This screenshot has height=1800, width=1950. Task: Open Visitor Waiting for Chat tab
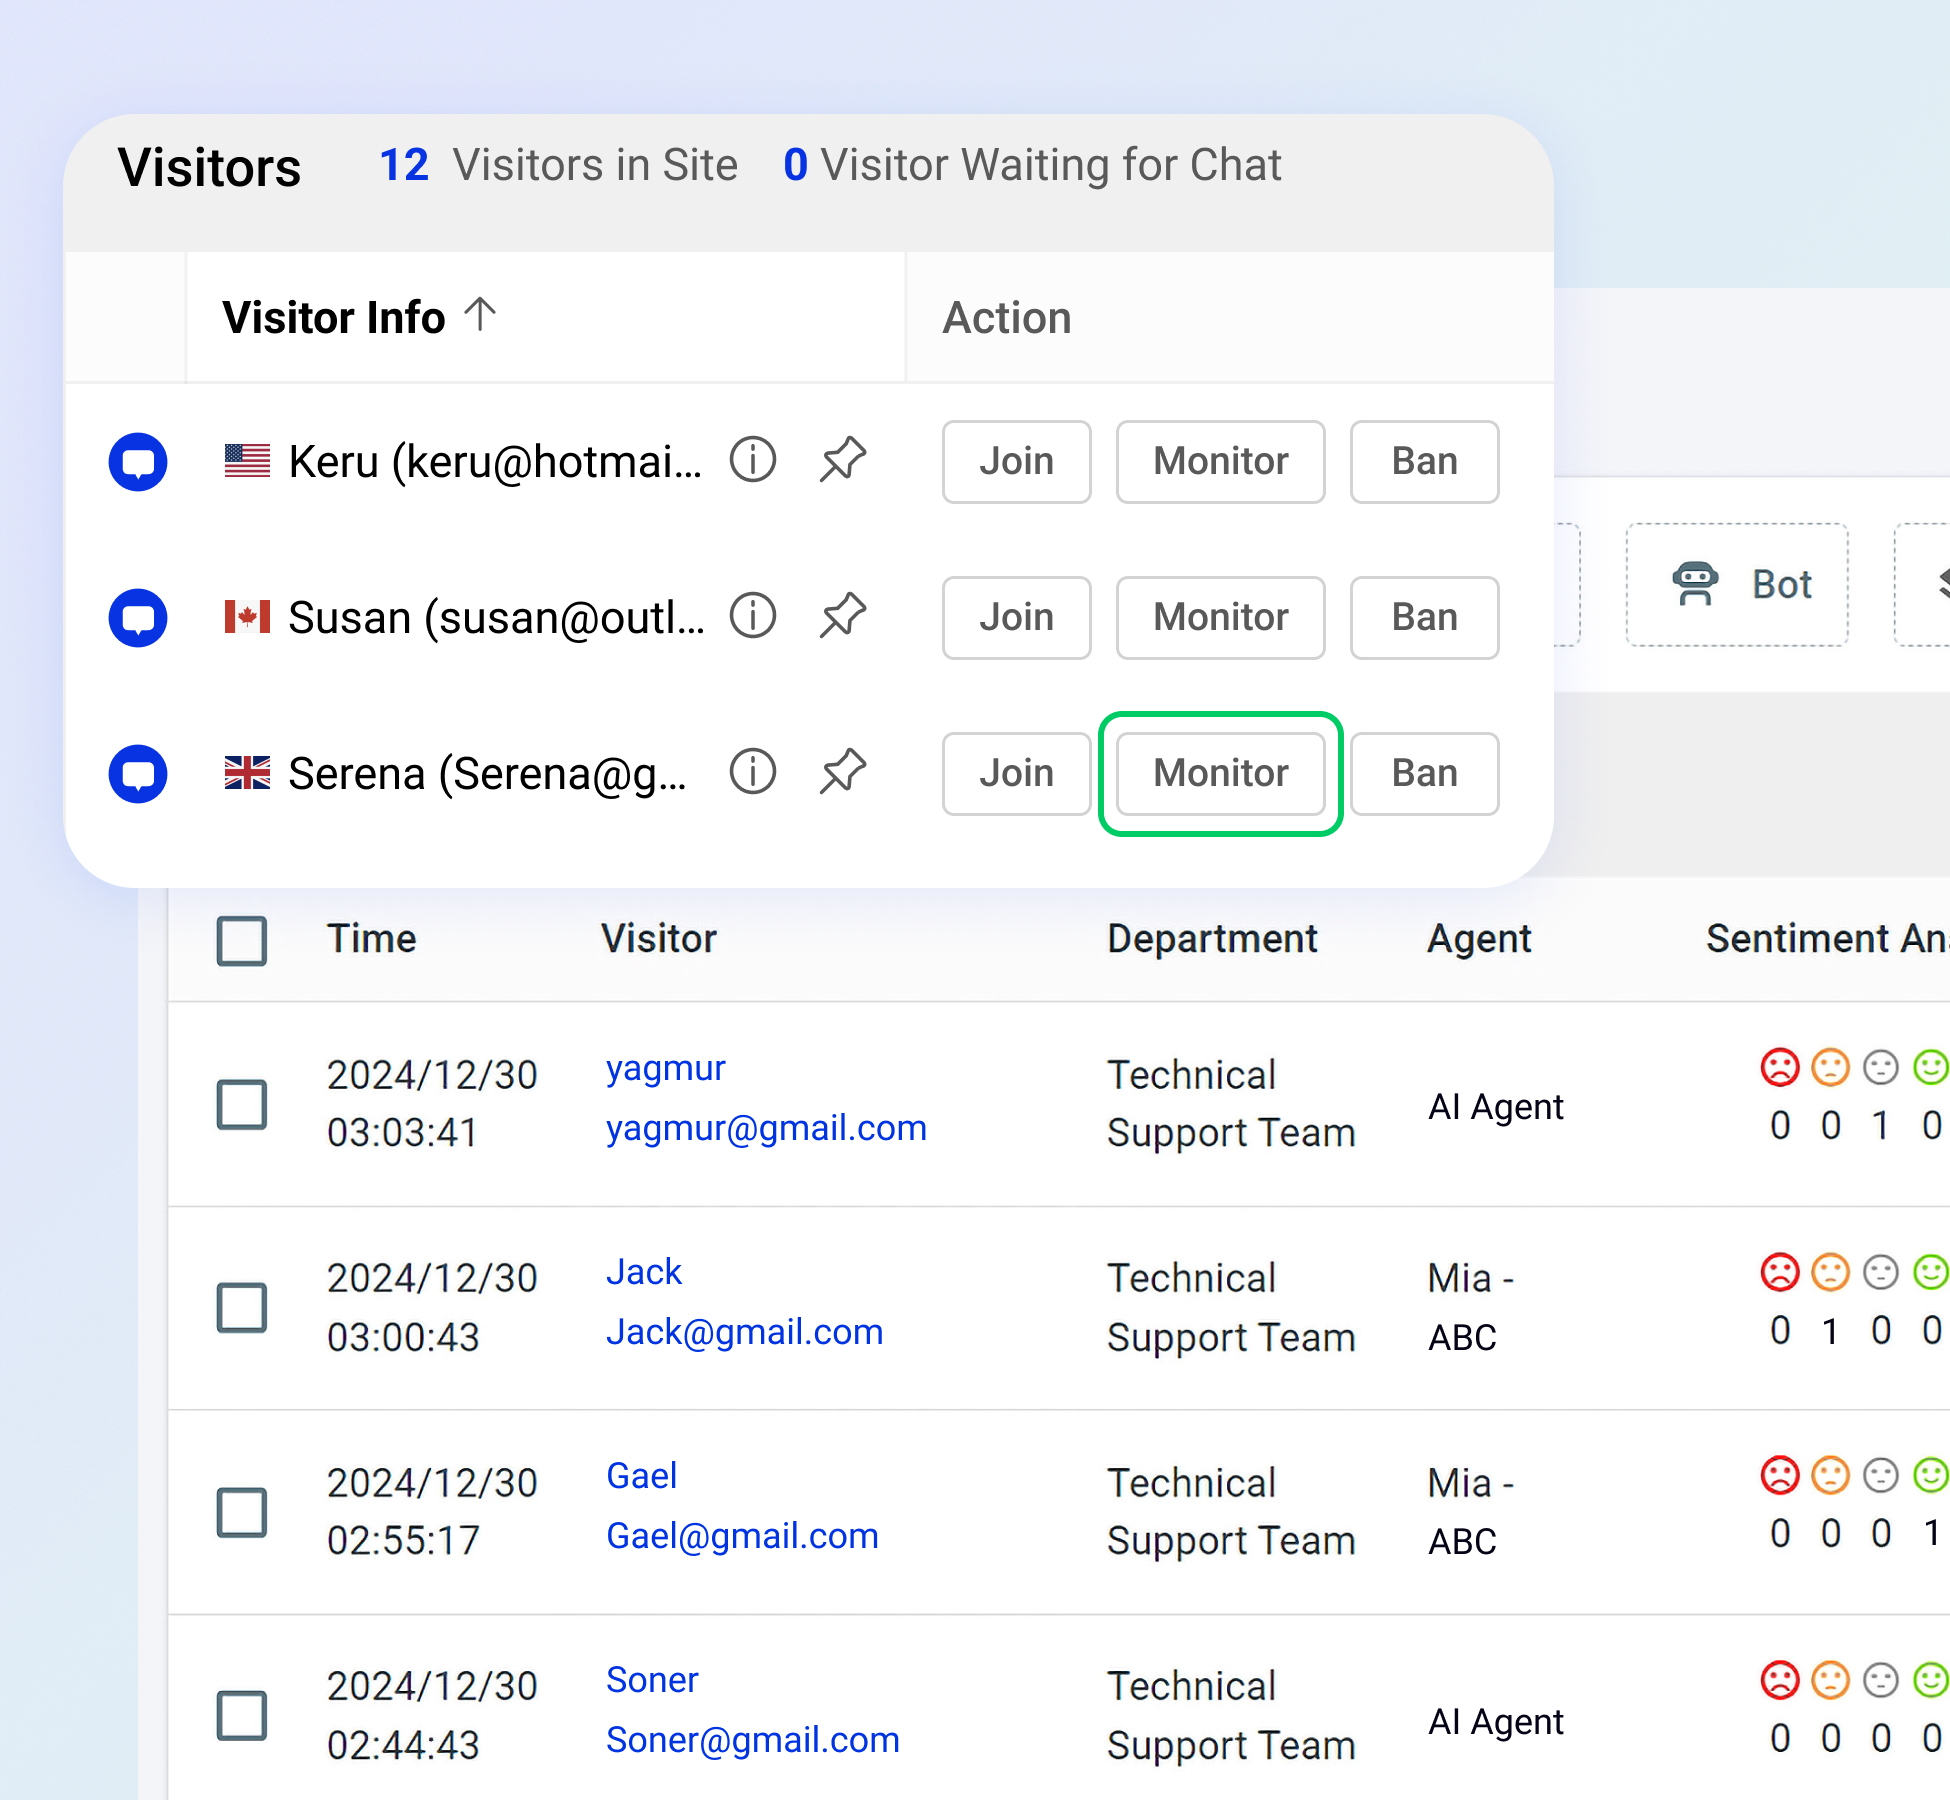tap(1031, 165)
